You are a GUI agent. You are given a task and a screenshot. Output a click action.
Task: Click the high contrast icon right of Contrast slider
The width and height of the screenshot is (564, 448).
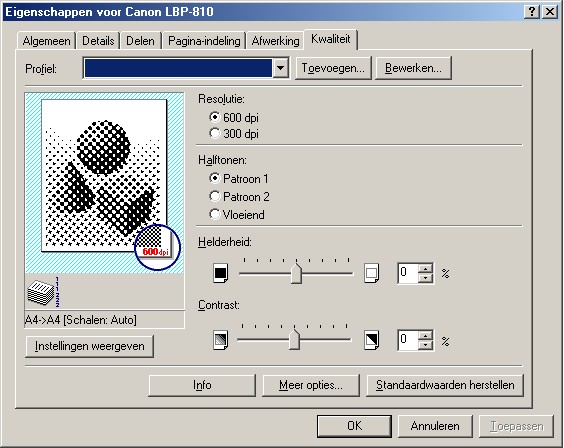pyautogui.click(x=371, y=340)
